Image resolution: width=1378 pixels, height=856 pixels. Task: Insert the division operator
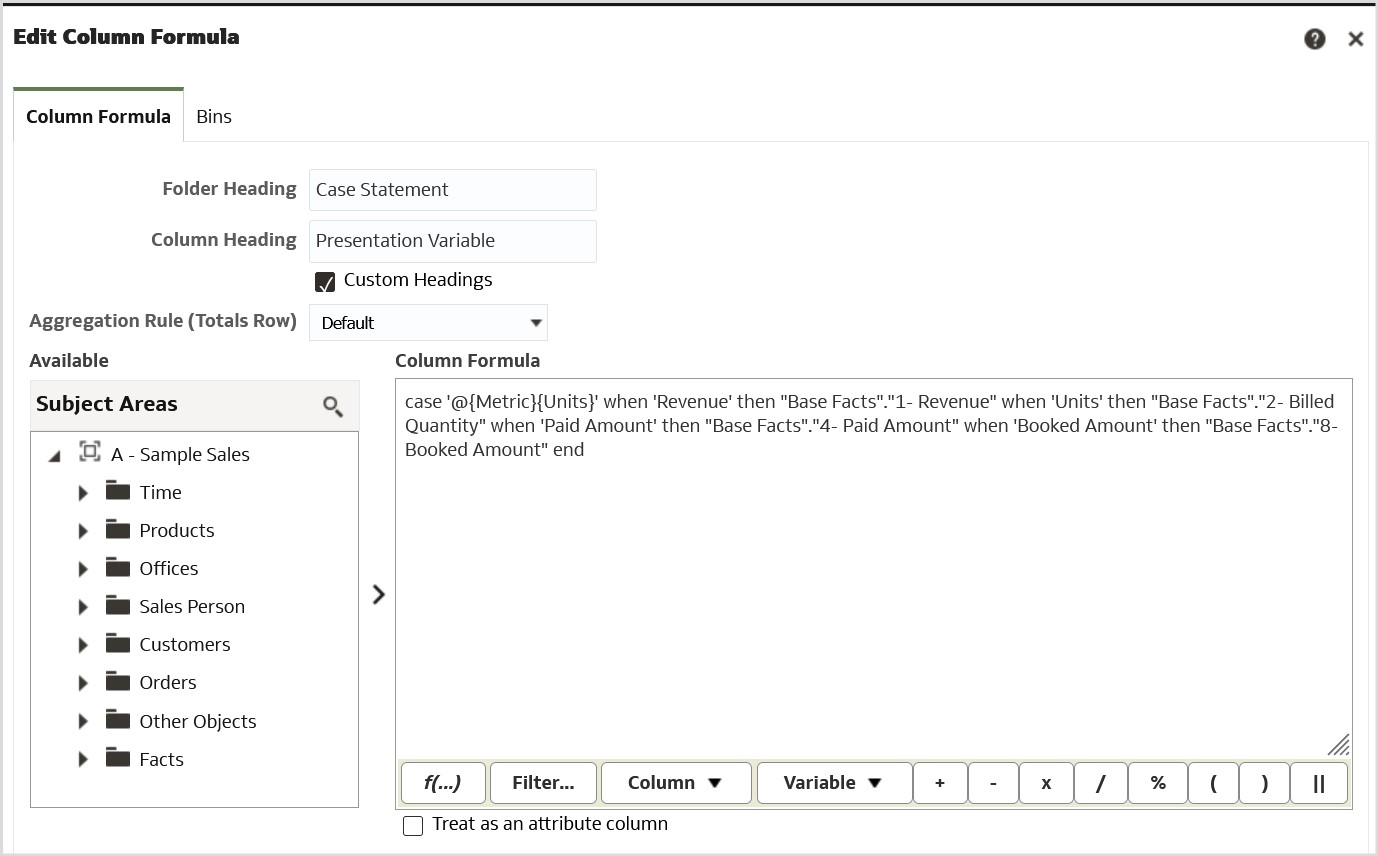tap(1100, 783)
